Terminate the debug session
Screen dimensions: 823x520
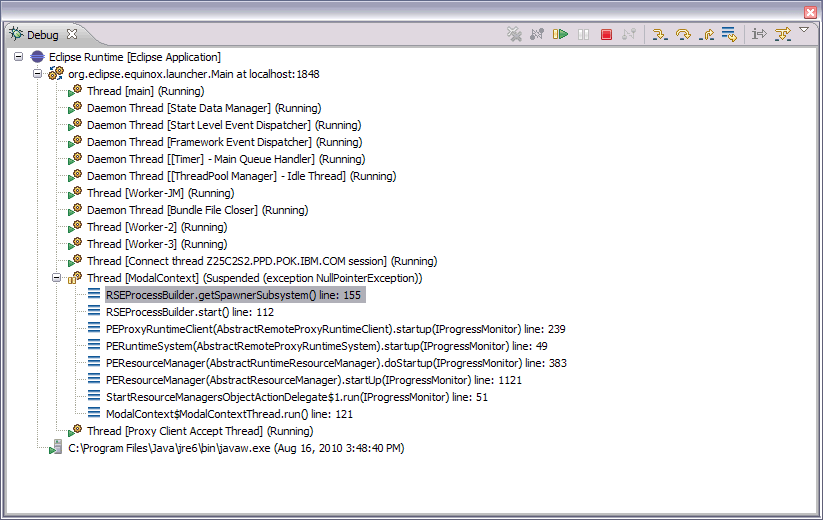pos(606,35)
